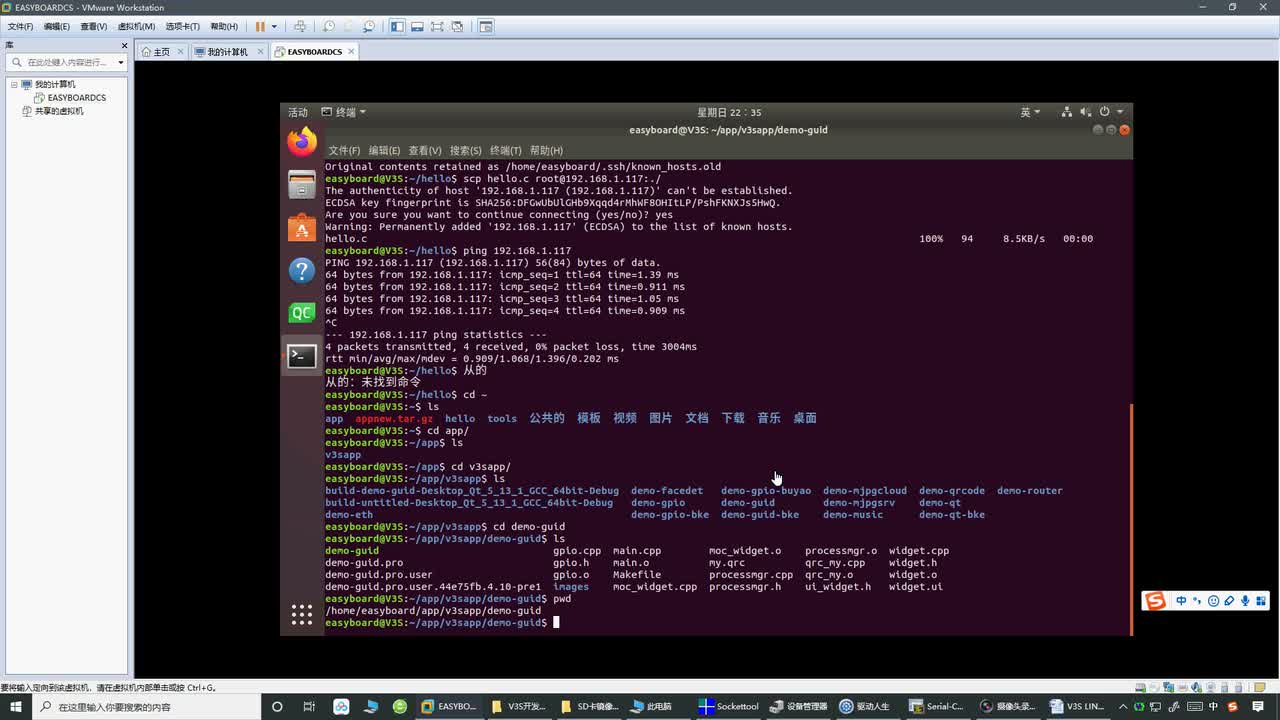Open the Files manager in Ubuntu dock
This screenshot has height=720, width=1280.
tap(302, 185)
